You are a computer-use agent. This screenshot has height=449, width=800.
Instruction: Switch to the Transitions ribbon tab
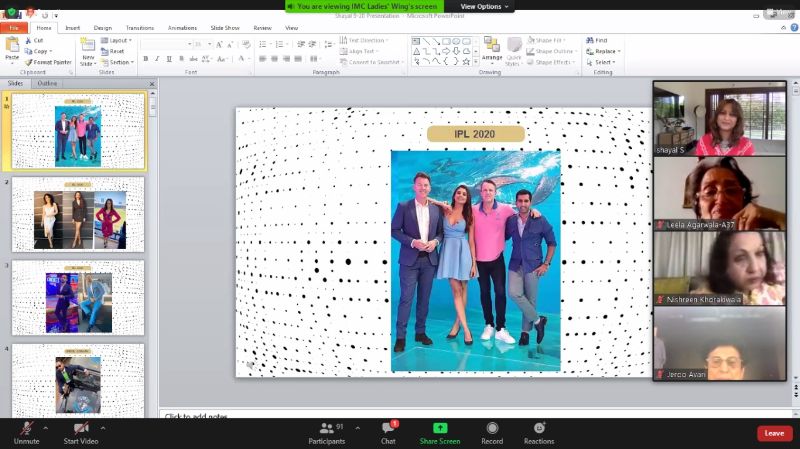[140, 28]
